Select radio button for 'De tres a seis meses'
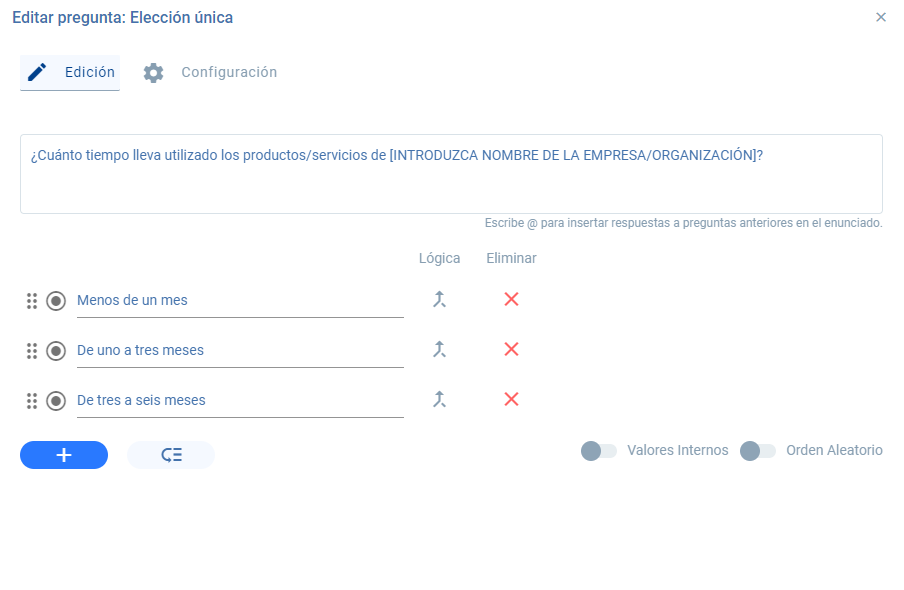904x590 pixels. [x=56, y=401]
